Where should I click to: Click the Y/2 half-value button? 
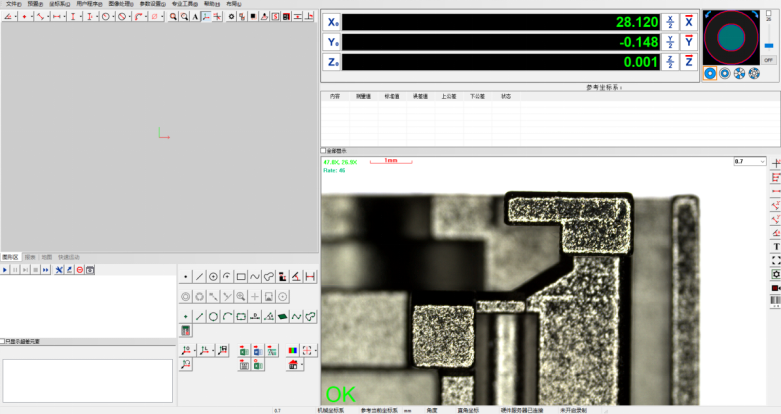[671, 42]
